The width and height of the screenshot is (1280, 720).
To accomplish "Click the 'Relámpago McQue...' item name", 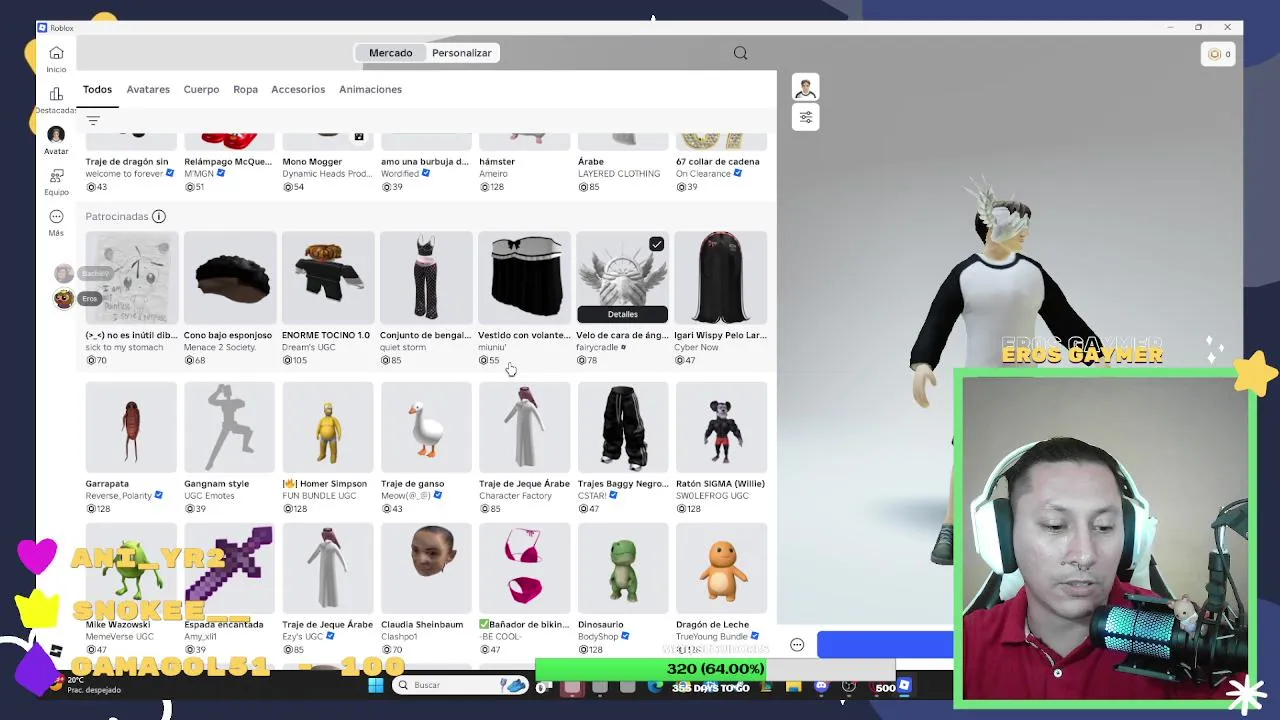I will [x=228, y=161].
